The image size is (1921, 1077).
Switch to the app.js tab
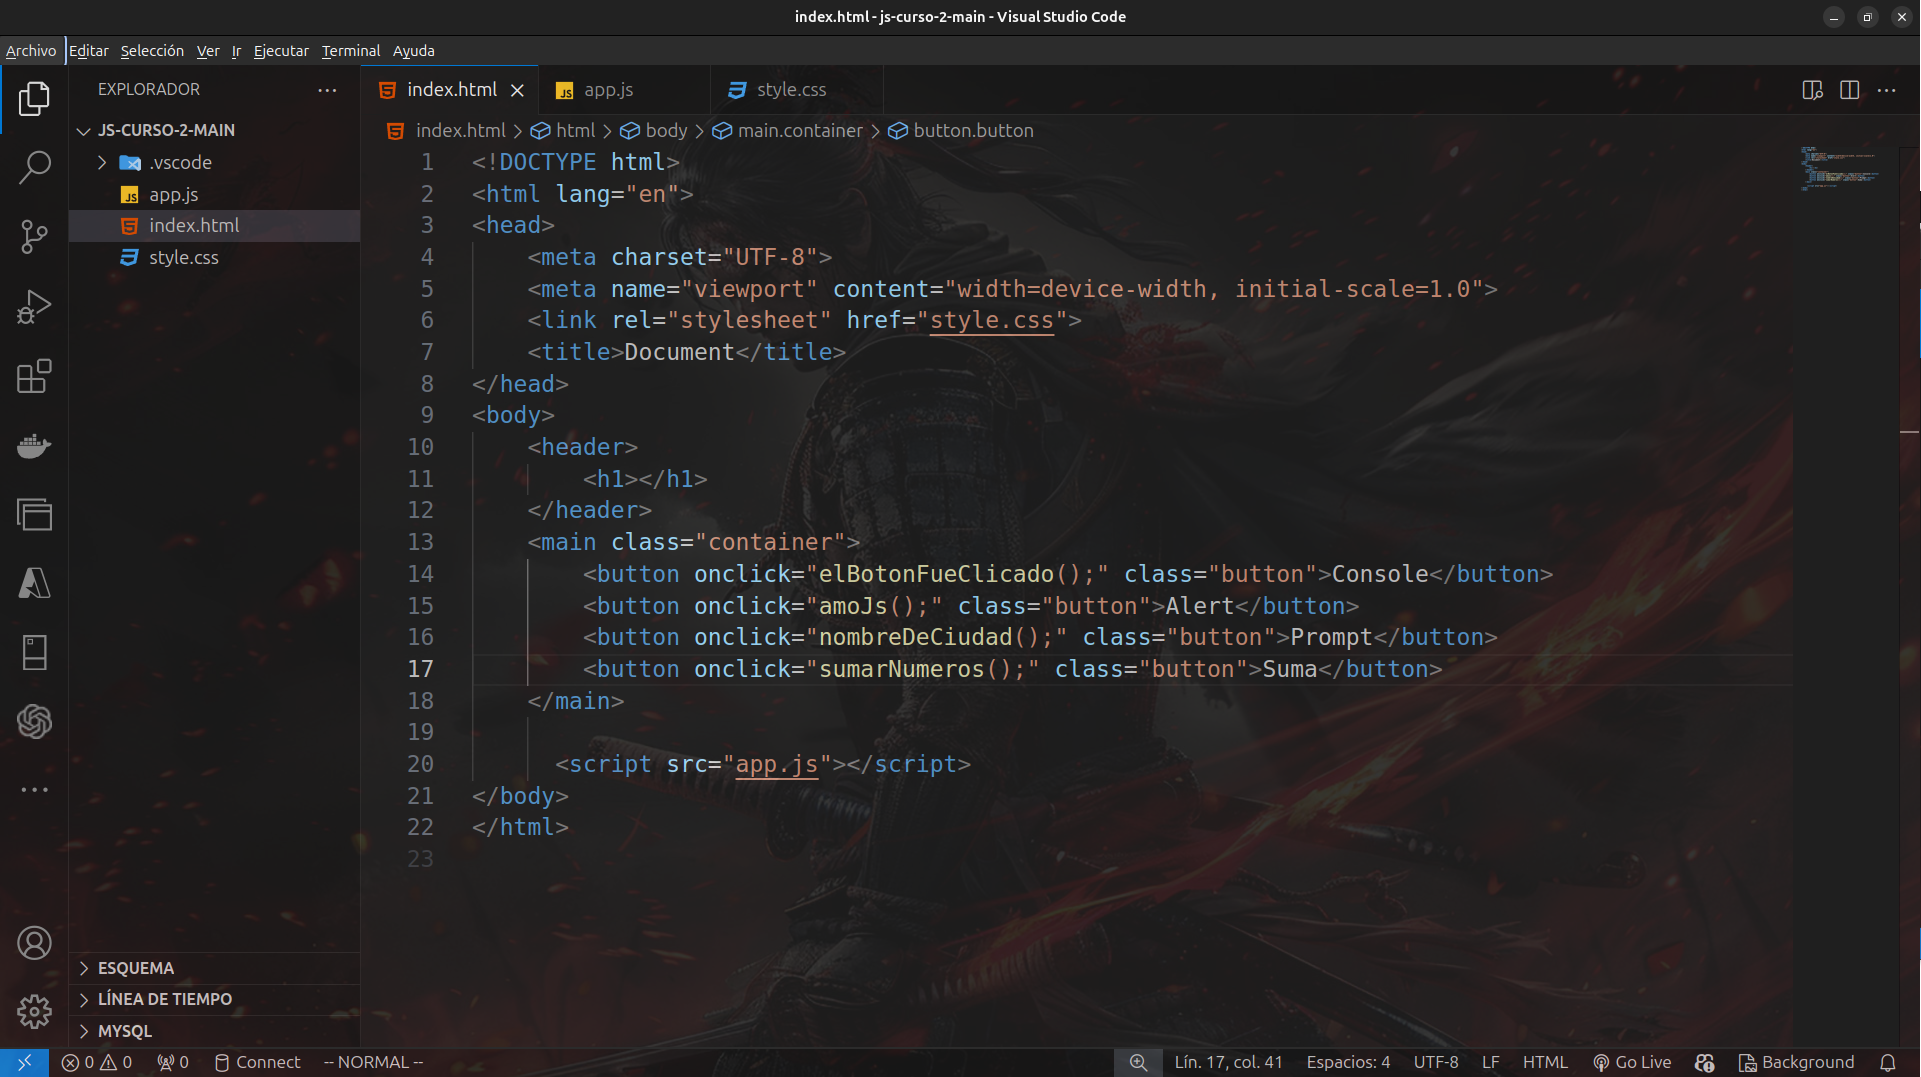pos(624,90)
